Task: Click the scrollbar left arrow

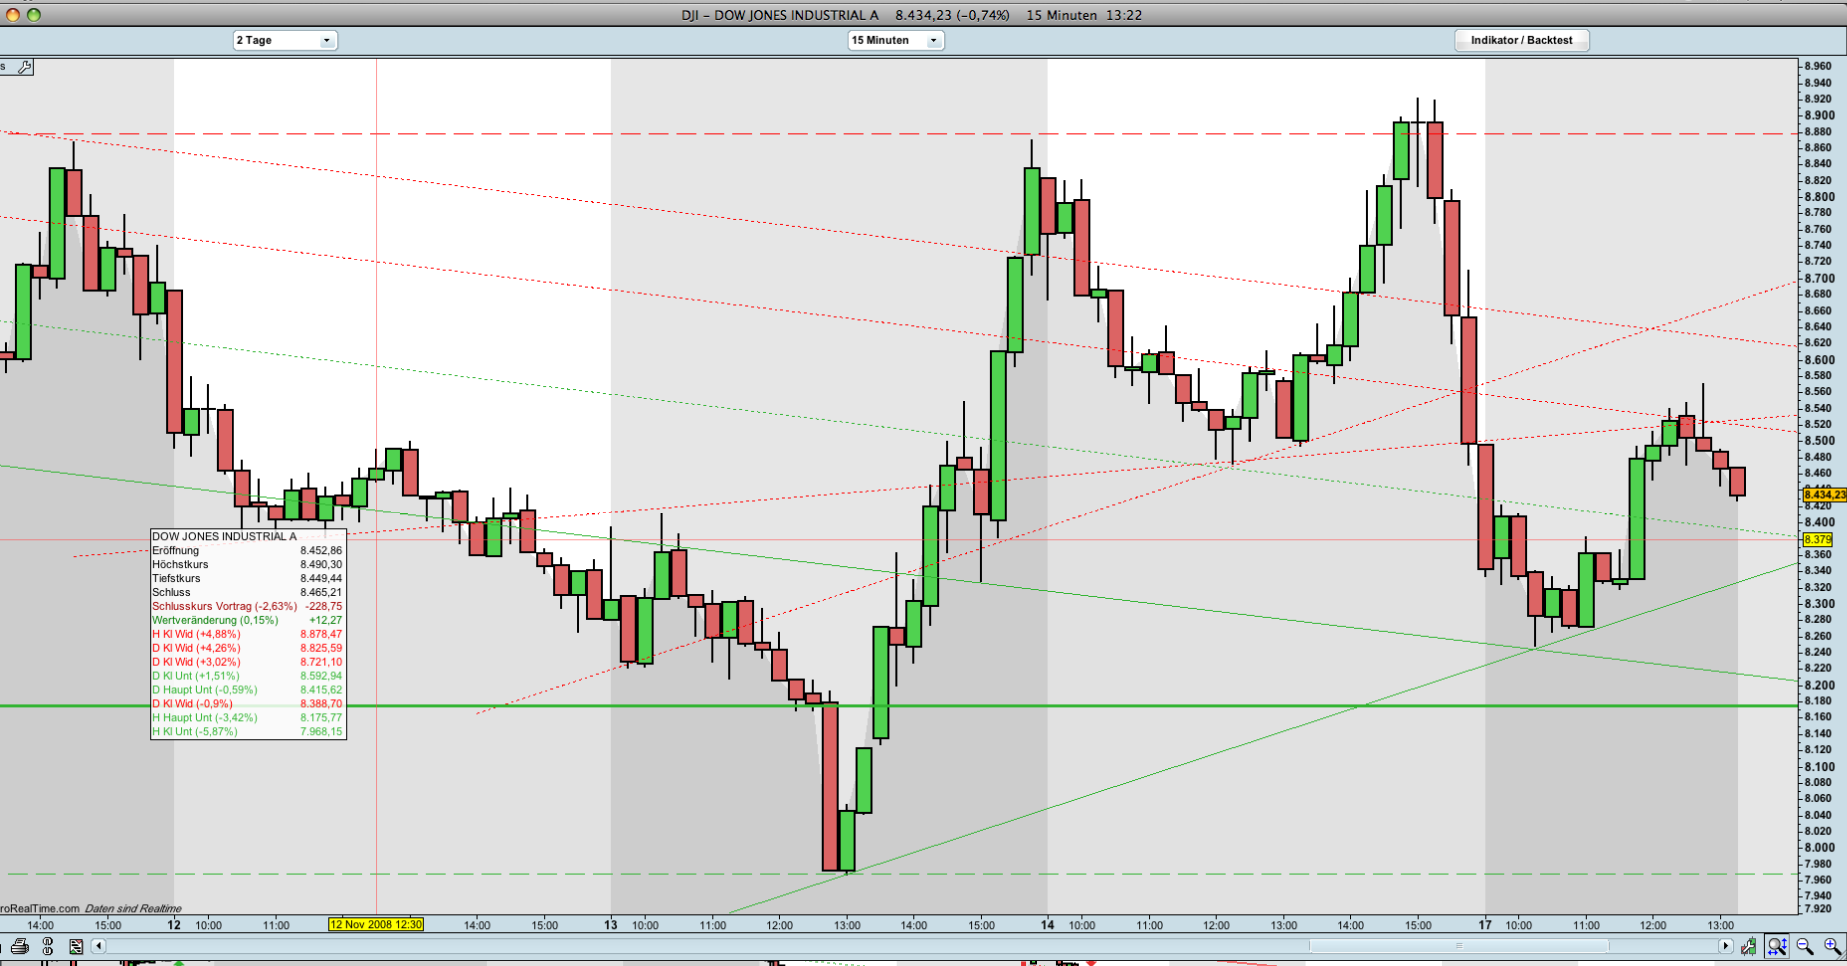Action: pos(98,946)
